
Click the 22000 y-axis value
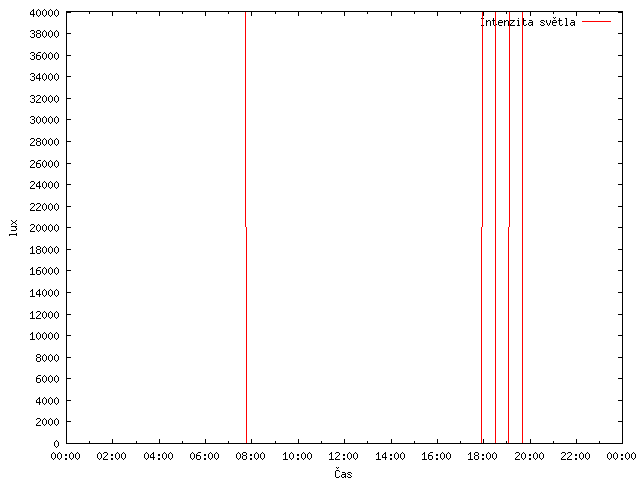[x=44, y=207]
